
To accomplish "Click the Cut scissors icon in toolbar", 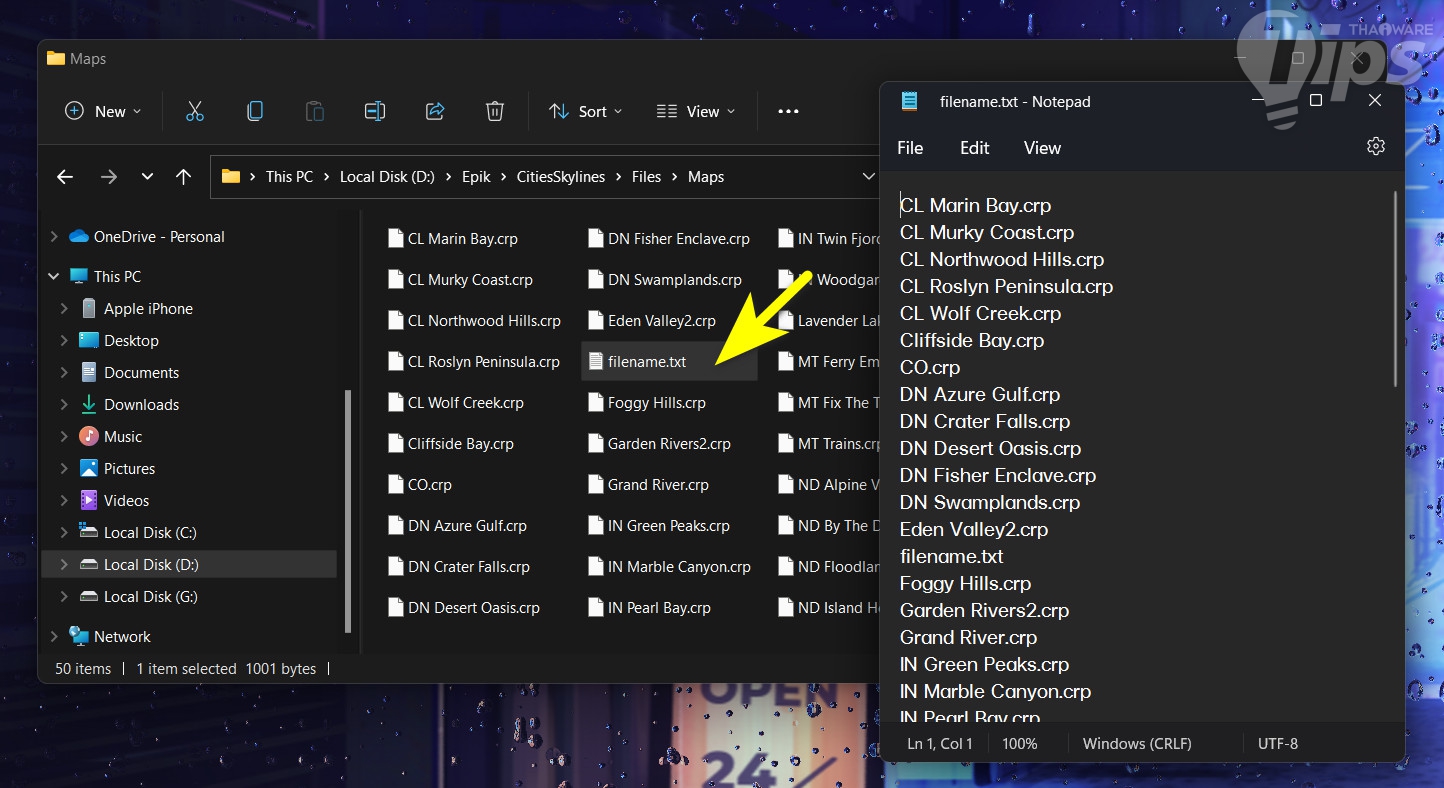I will 195,111.
